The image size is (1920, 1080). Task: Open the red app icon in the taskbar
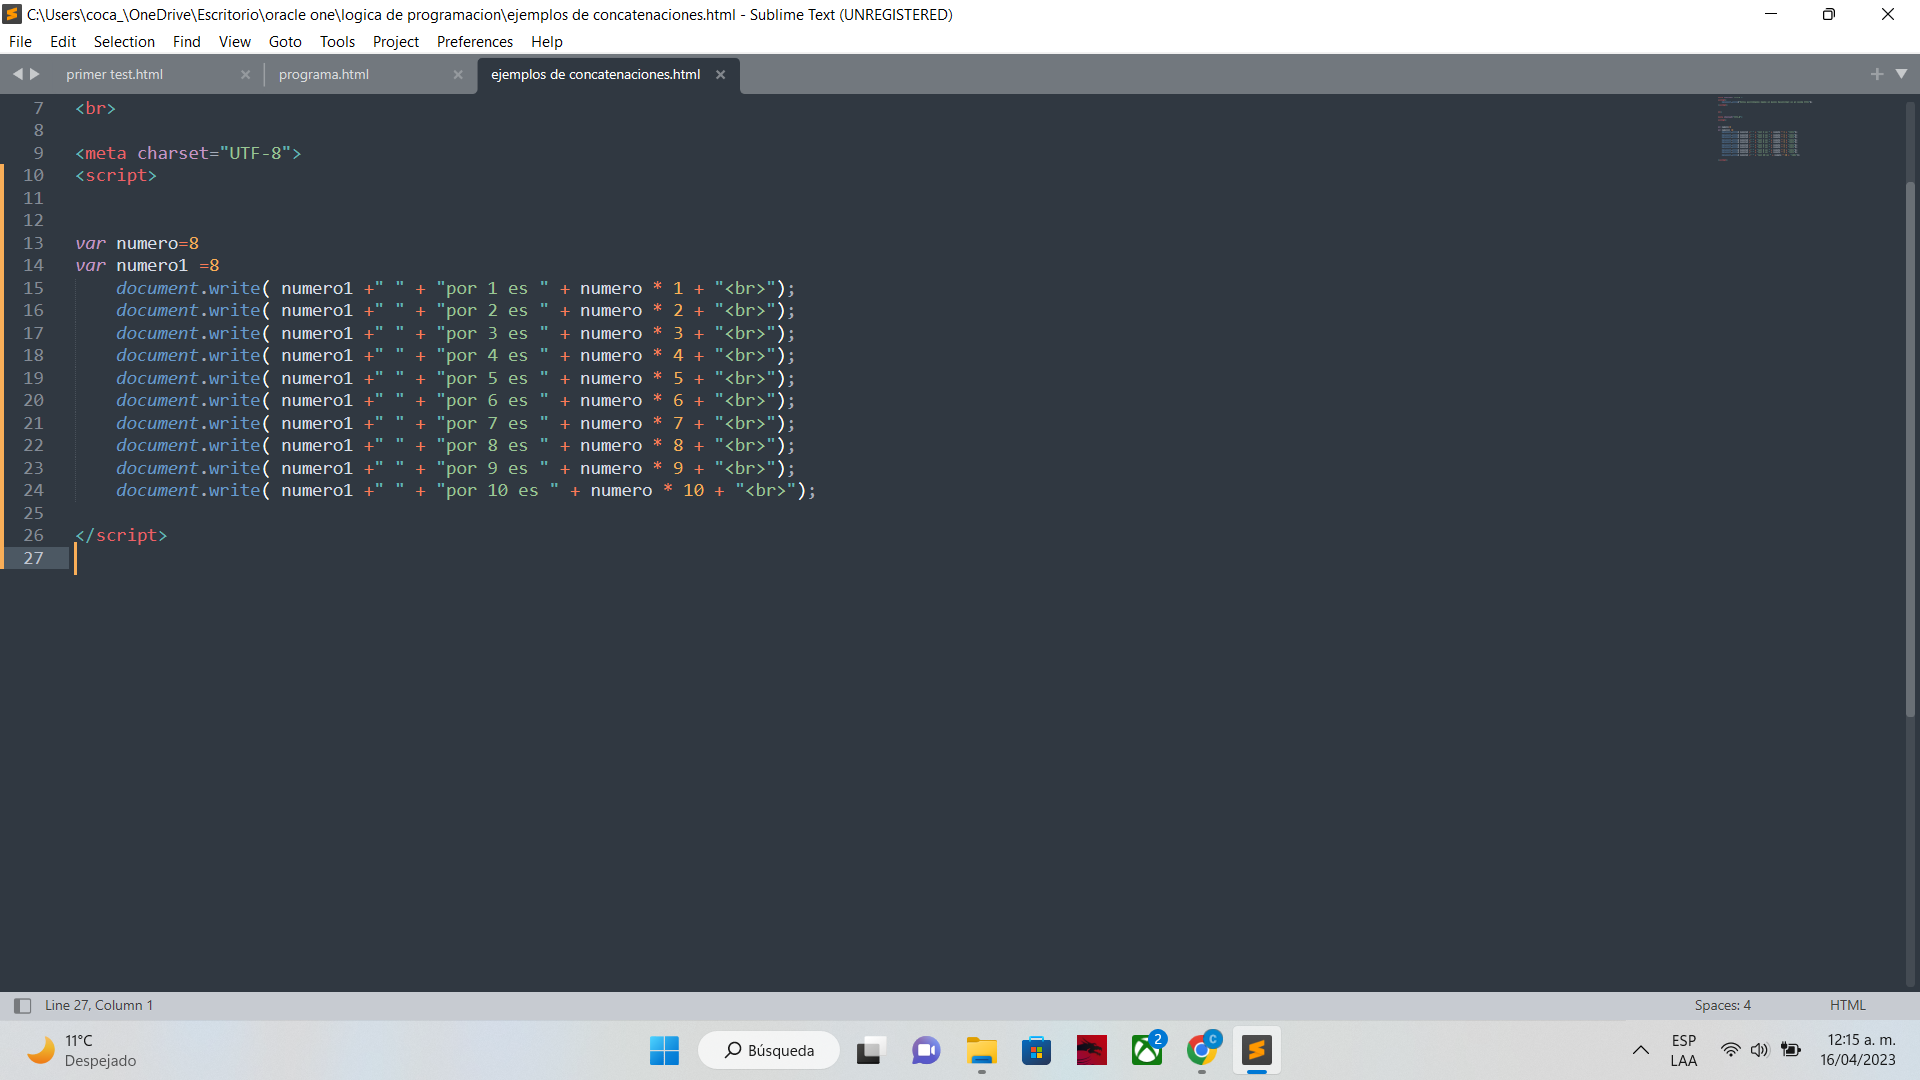point(1092,1050)
